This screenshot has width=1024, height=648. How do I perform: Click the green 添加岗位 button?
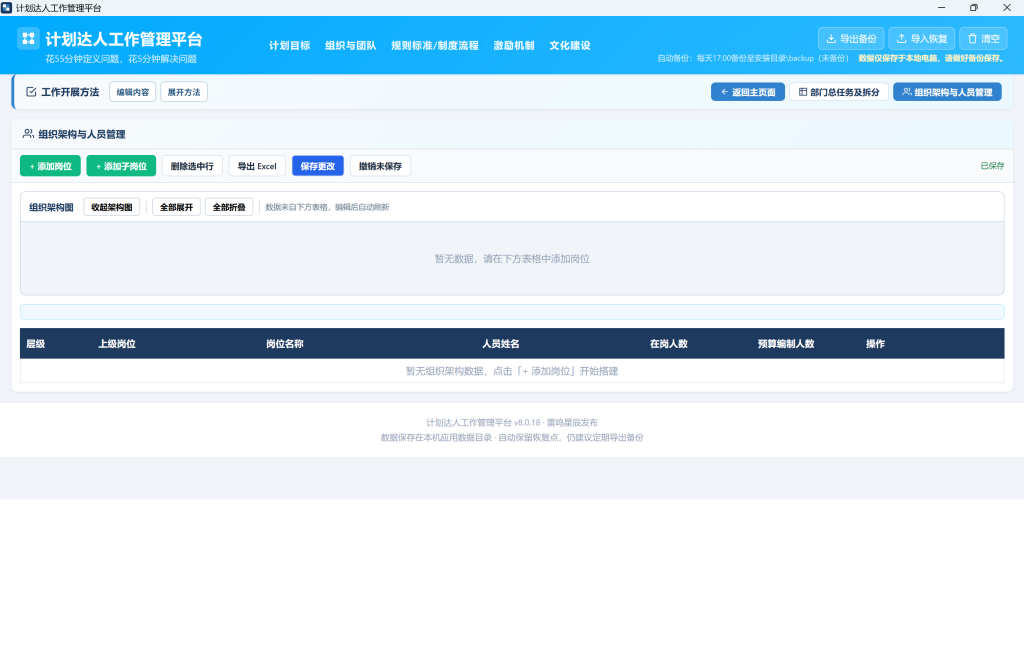[x=50, y=166]
